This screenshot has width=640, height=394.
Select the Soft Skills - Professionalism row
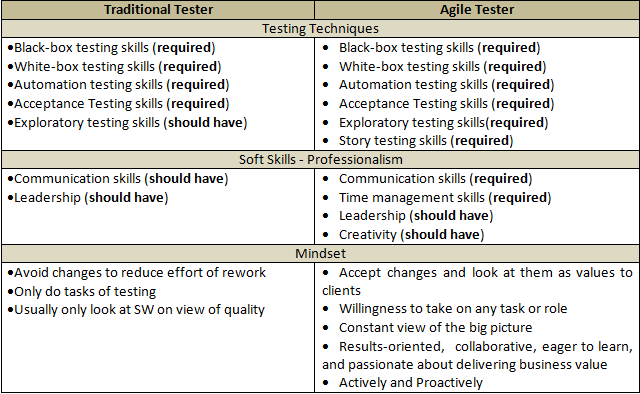click(320, 159)
